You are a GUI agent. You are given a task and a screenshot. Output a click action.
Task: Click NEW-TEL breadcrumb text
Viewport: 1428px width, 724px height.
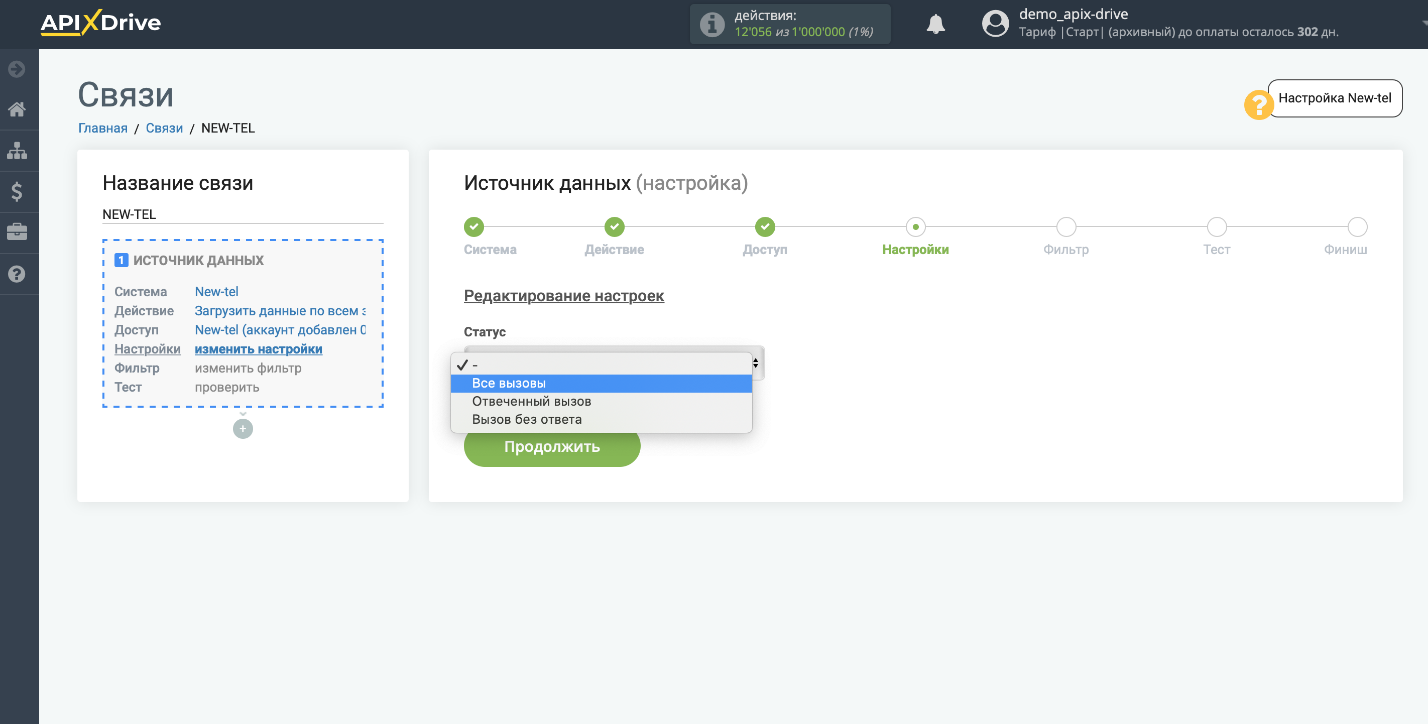point(228,128)
